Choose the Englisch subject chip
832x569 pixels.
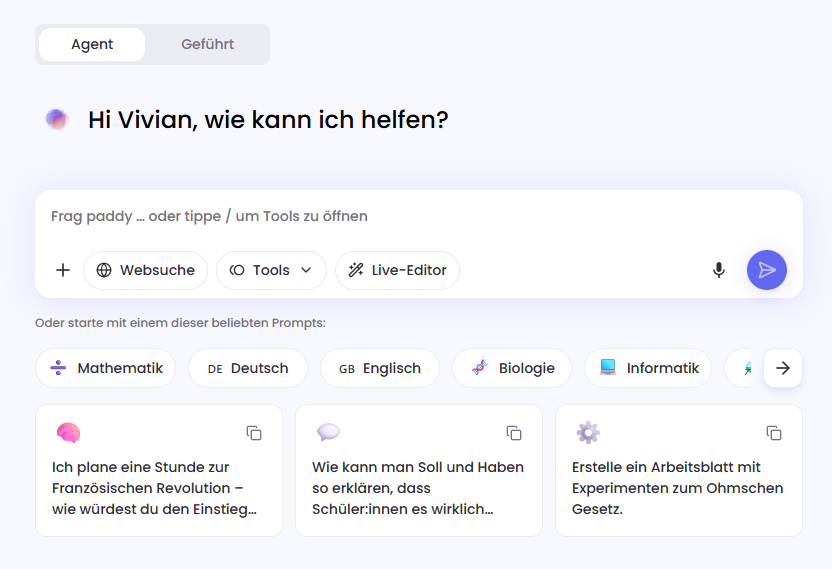click(x=379, y=368)
